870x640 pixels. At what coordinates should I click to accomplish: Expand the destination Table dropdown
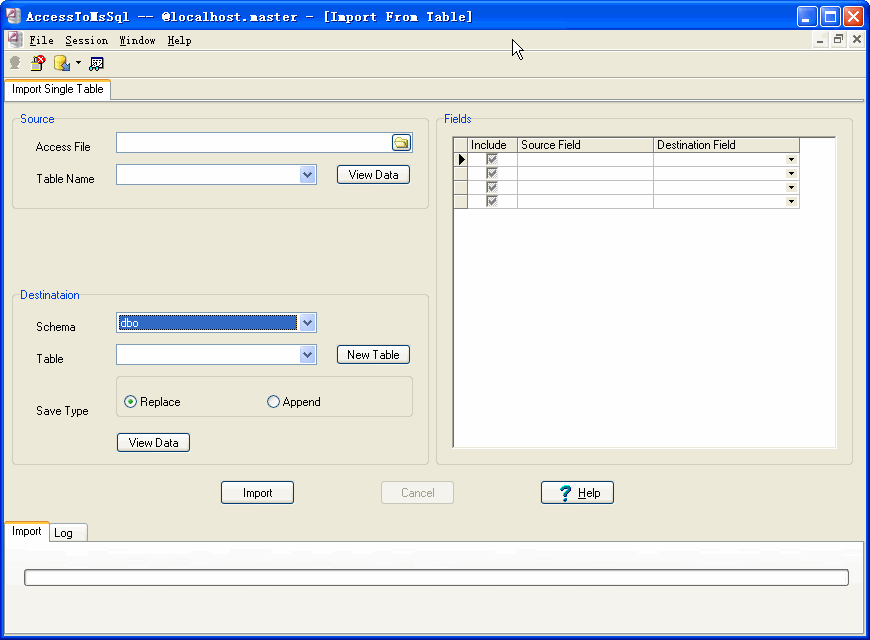[307, 355]
